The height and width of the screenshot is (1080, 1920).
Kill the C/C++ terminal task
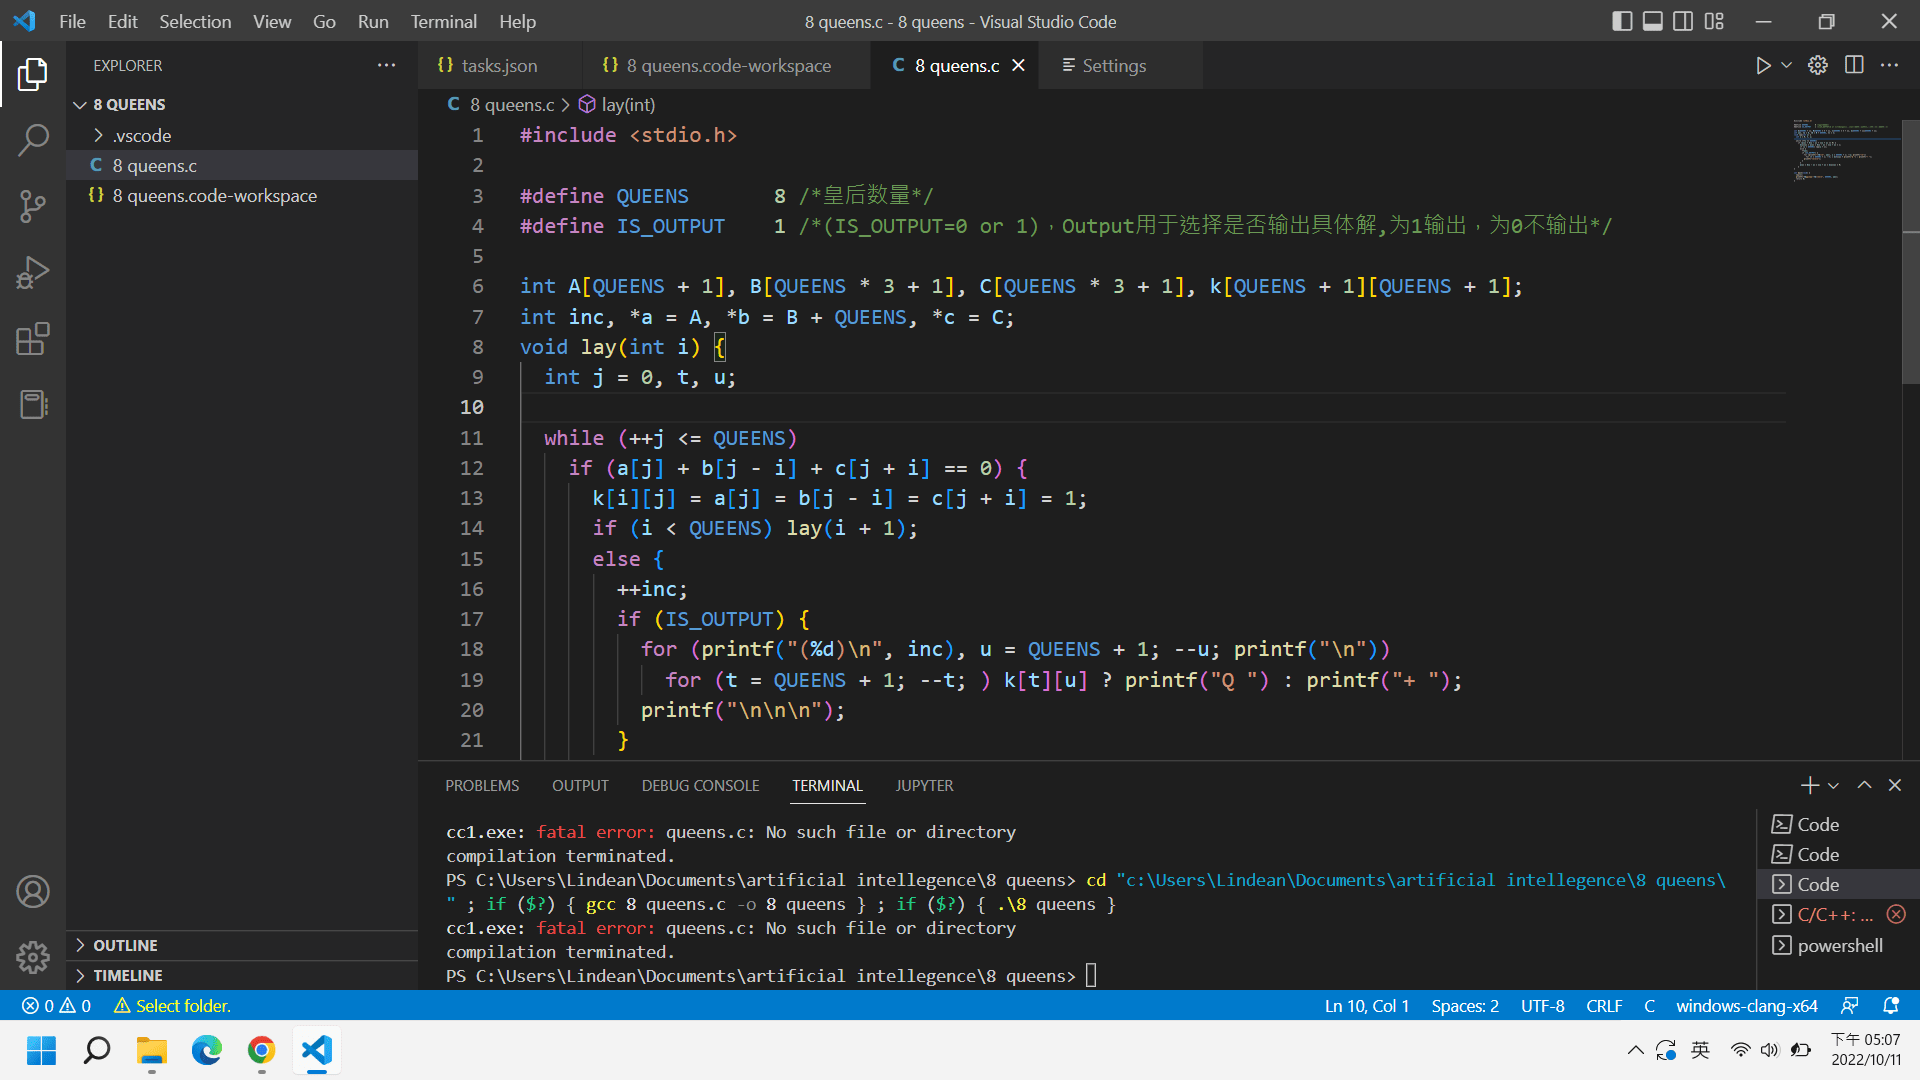coord(1896,914)
